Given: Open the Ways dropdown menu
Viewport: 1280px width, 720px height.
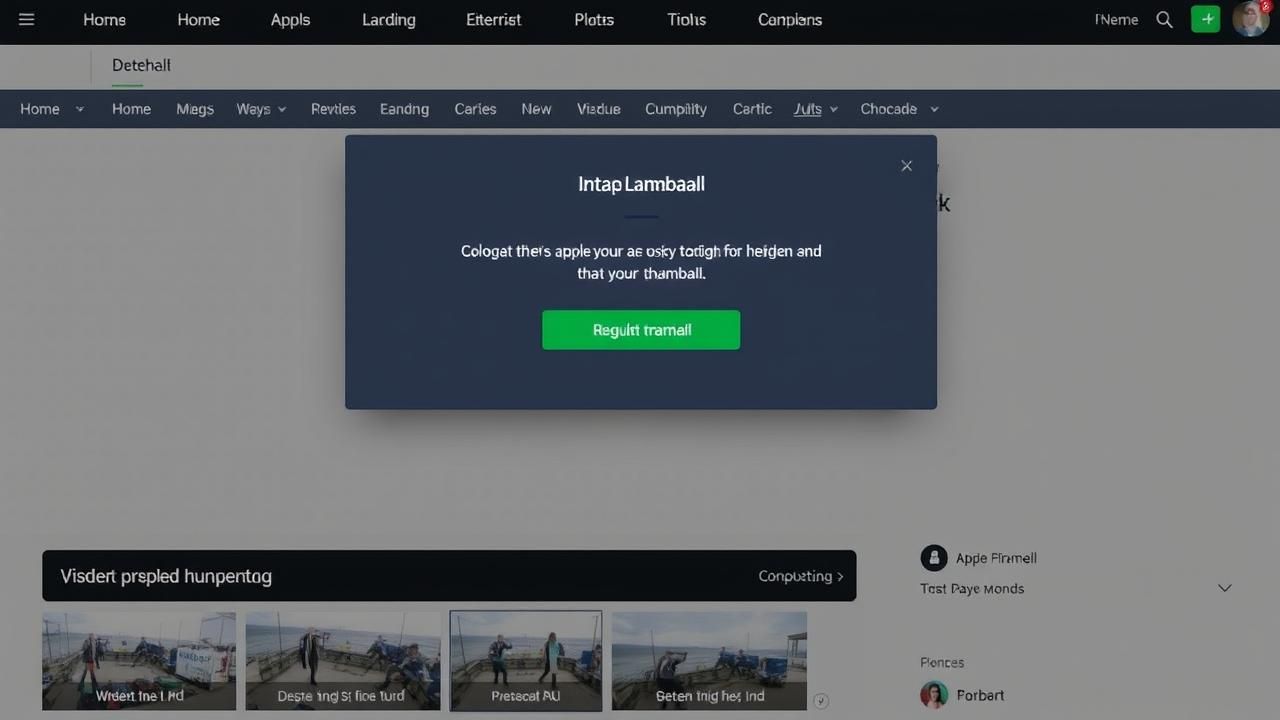Looking at the screenshot, I should [x=261, y=109].
